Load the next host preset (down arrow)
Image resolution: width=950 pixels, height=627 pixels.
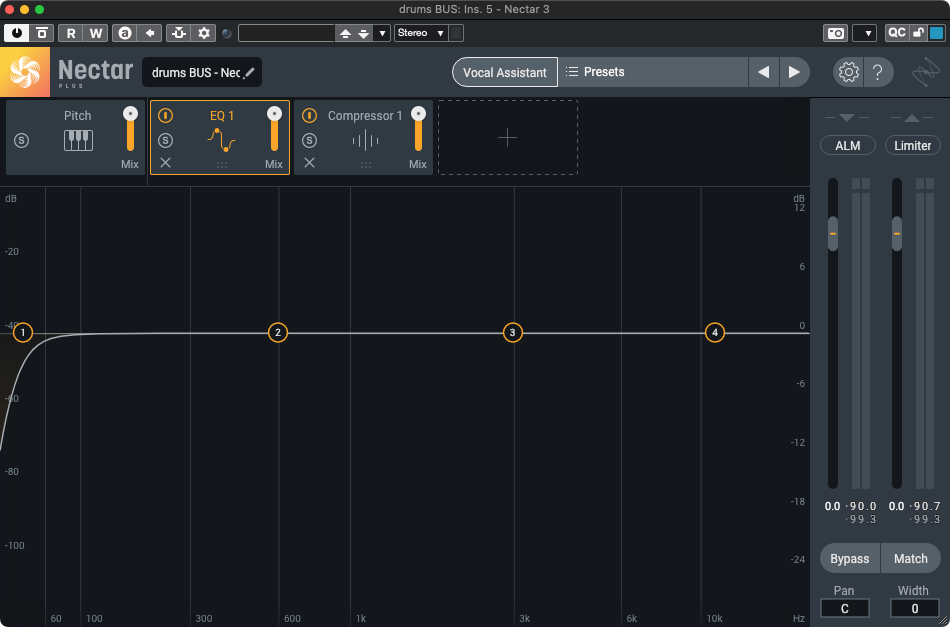point(364,33)
